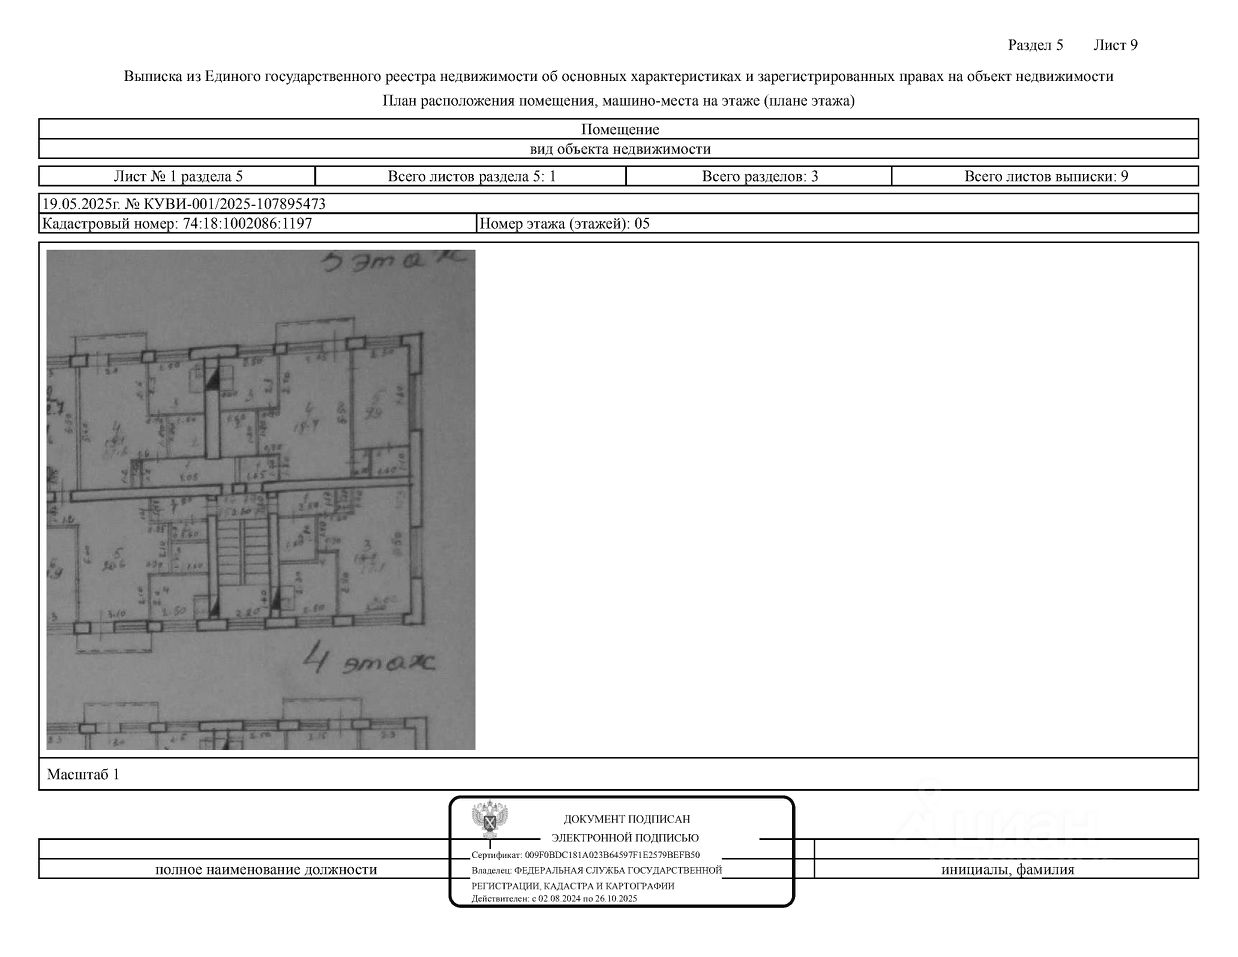
Task: Click the 'ДОКУМЕНТ ПОДПИСАН' stamp heading
Action: pyautogui.click(x=627, y=819)
